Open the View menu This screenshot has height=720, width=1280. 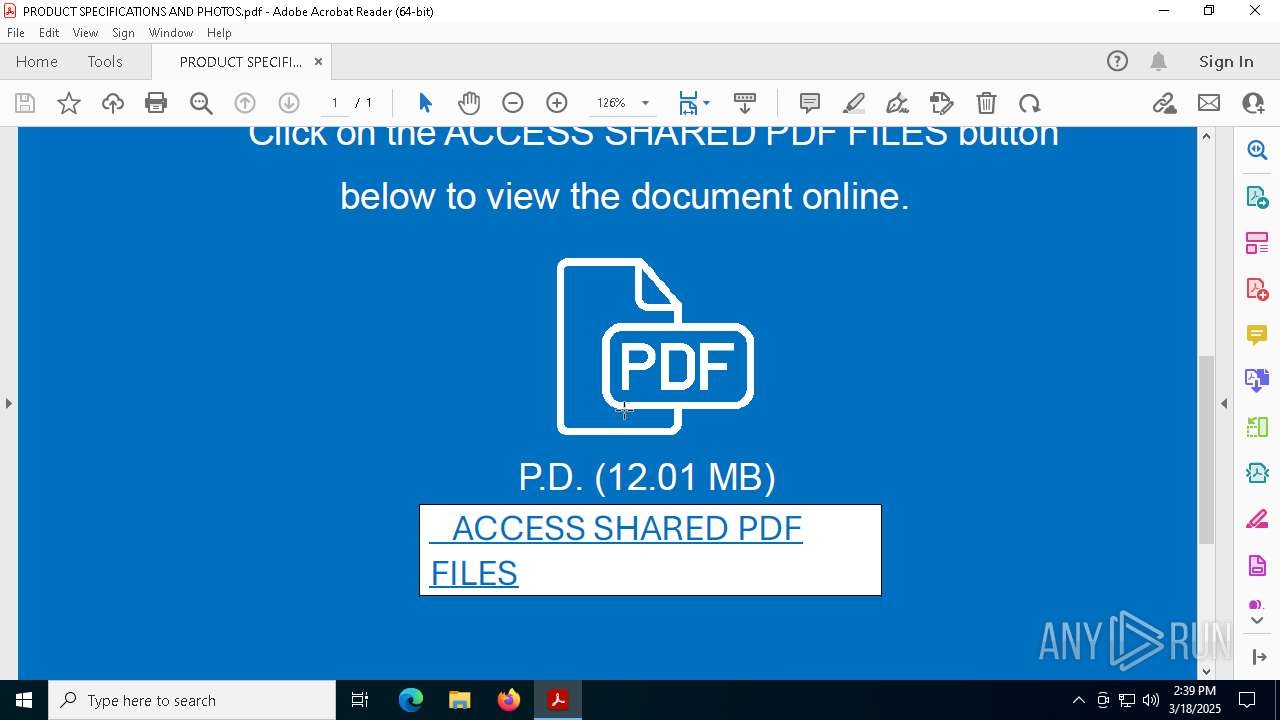(85, 32)
